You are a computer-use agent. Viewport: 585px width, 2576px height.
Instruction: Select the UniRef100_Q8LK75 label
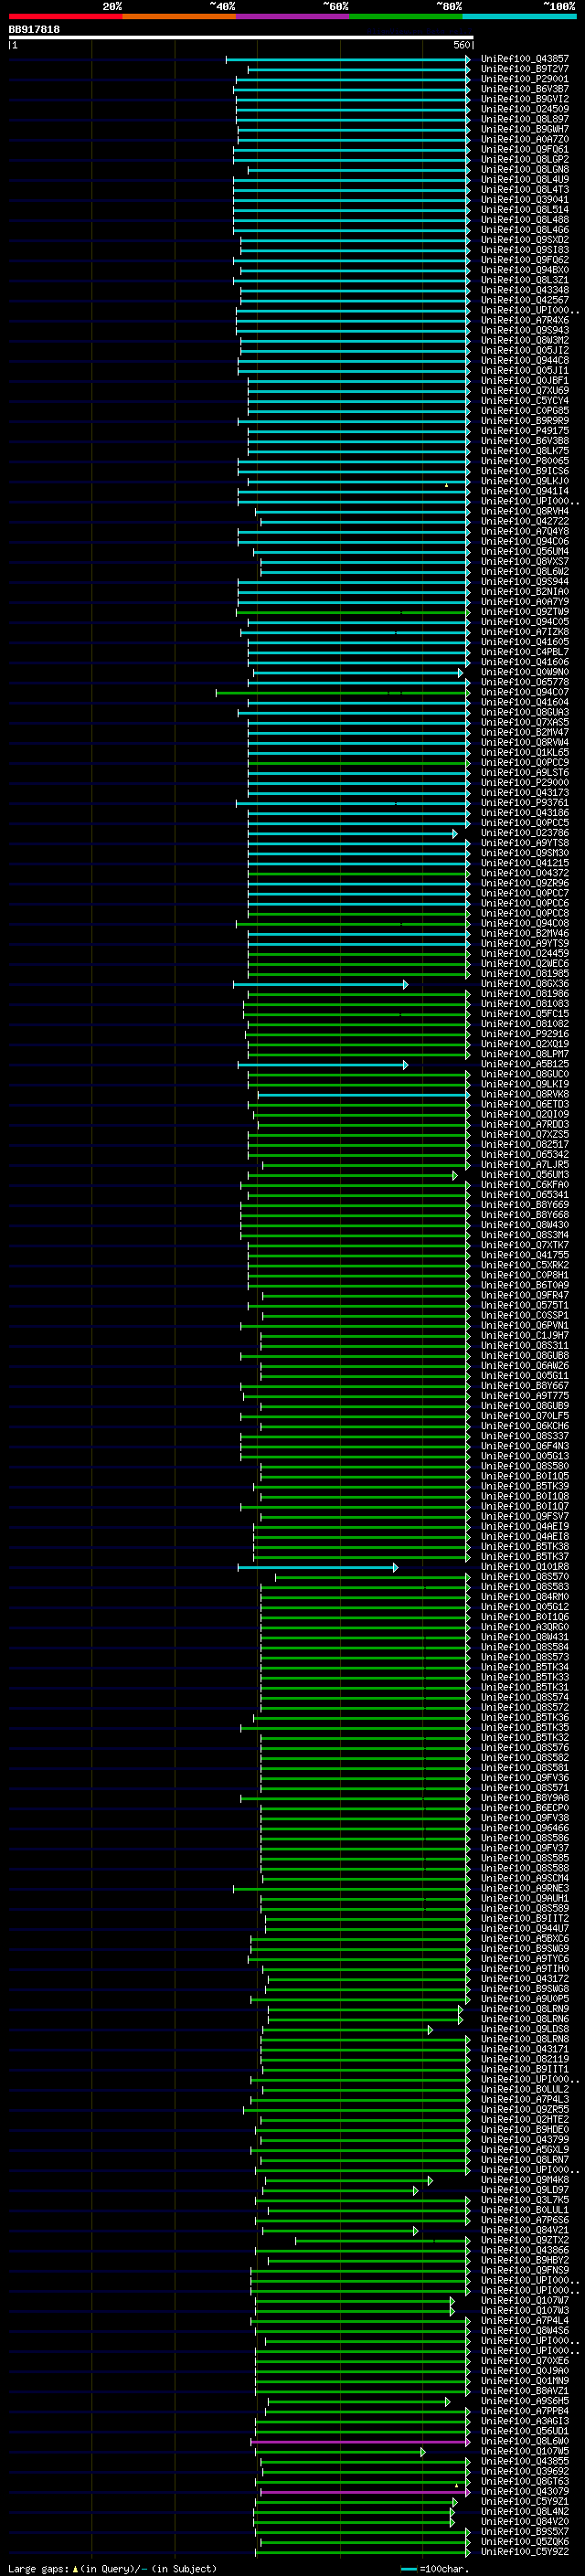coord(524,451)
